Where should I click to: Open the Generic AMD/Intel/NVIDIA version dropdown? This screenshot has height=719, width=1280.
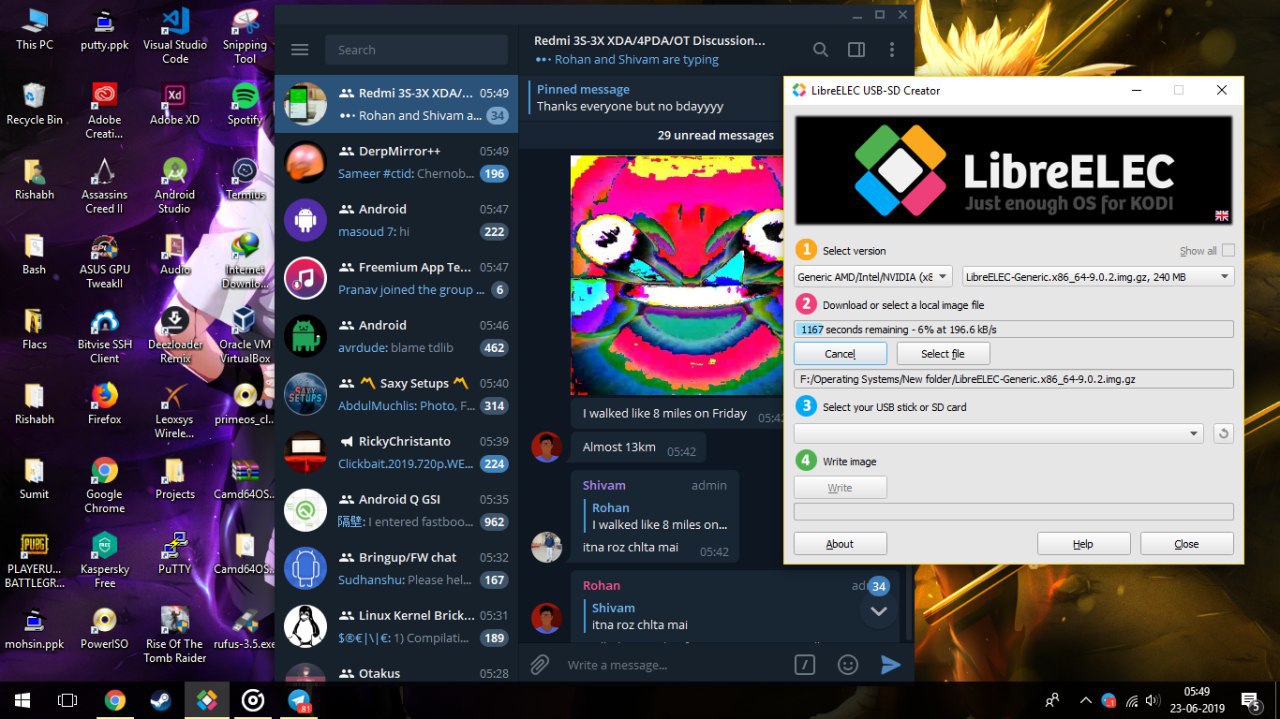click(873, 276)
